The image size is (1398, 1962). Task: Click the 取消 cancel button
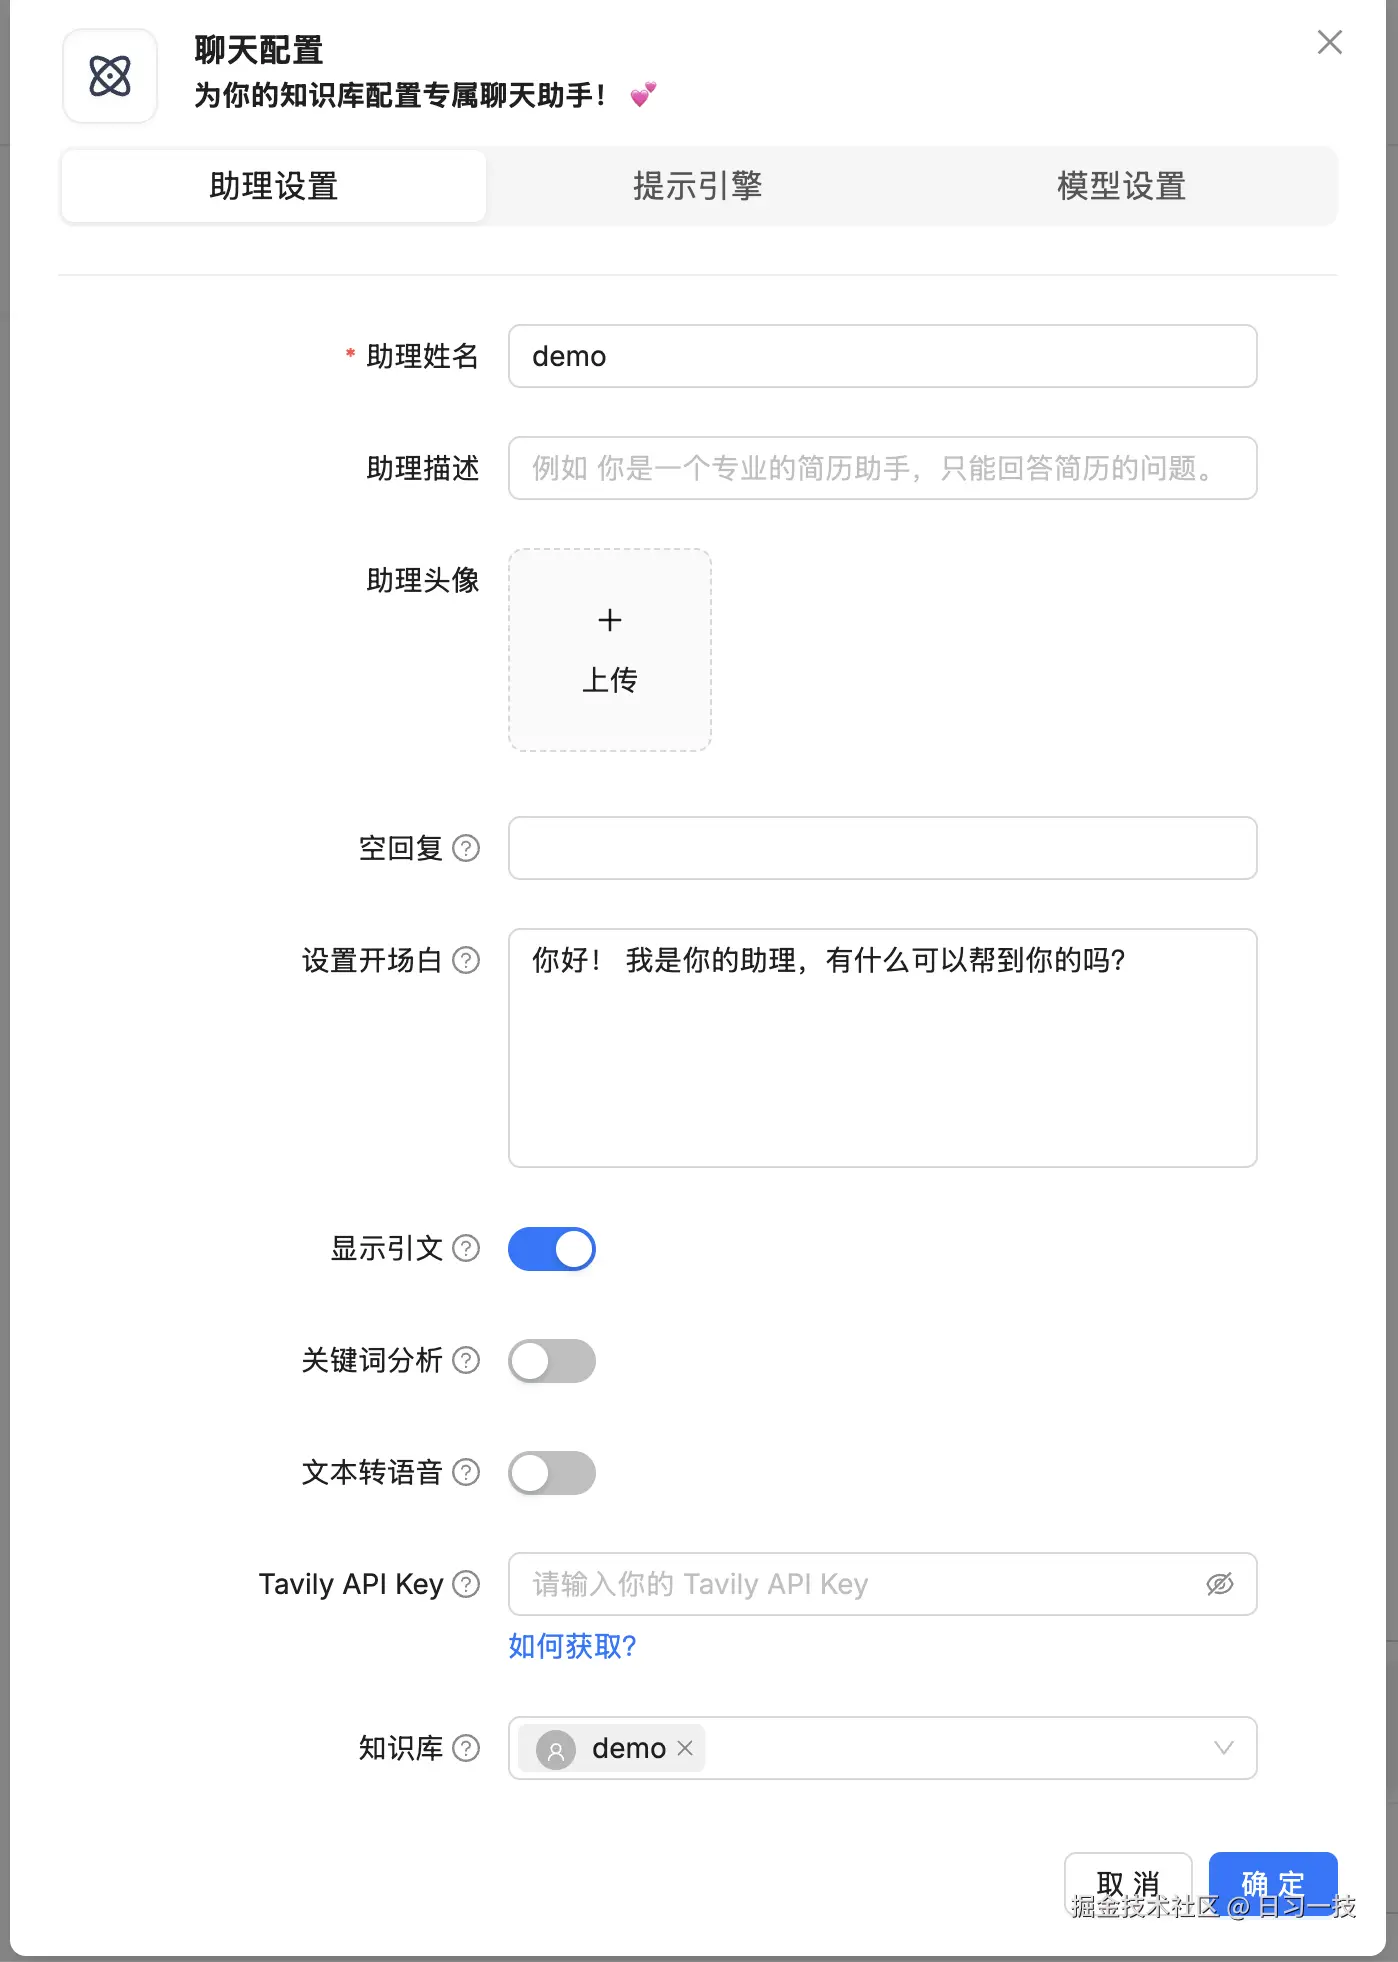coord(1128,1882)
